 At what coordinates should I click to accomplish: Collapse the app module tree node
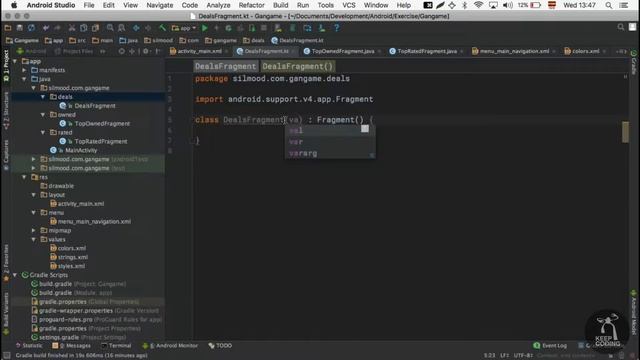click(15, 61)
